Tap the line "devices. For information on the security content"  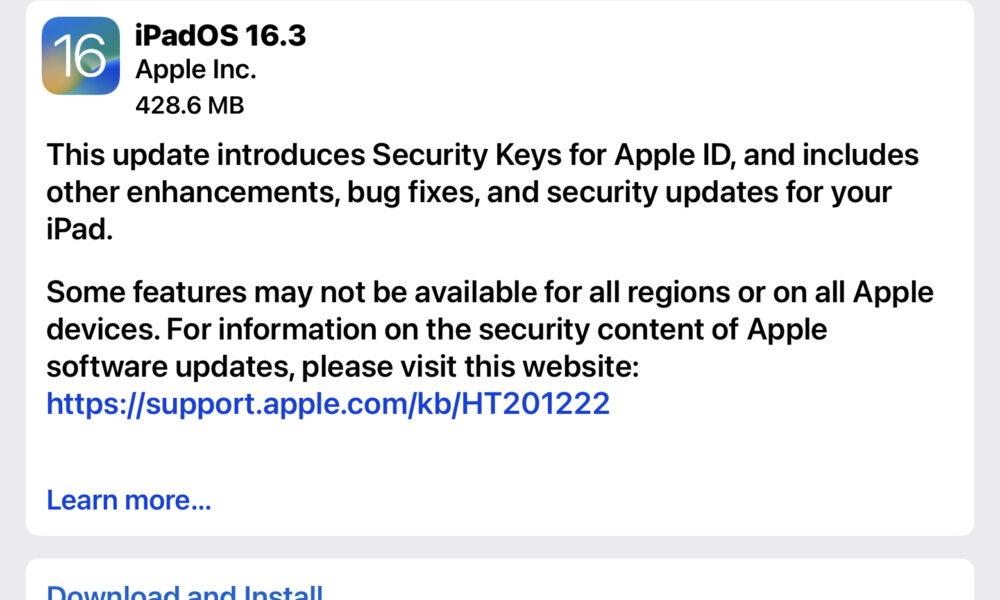(437, 329)
